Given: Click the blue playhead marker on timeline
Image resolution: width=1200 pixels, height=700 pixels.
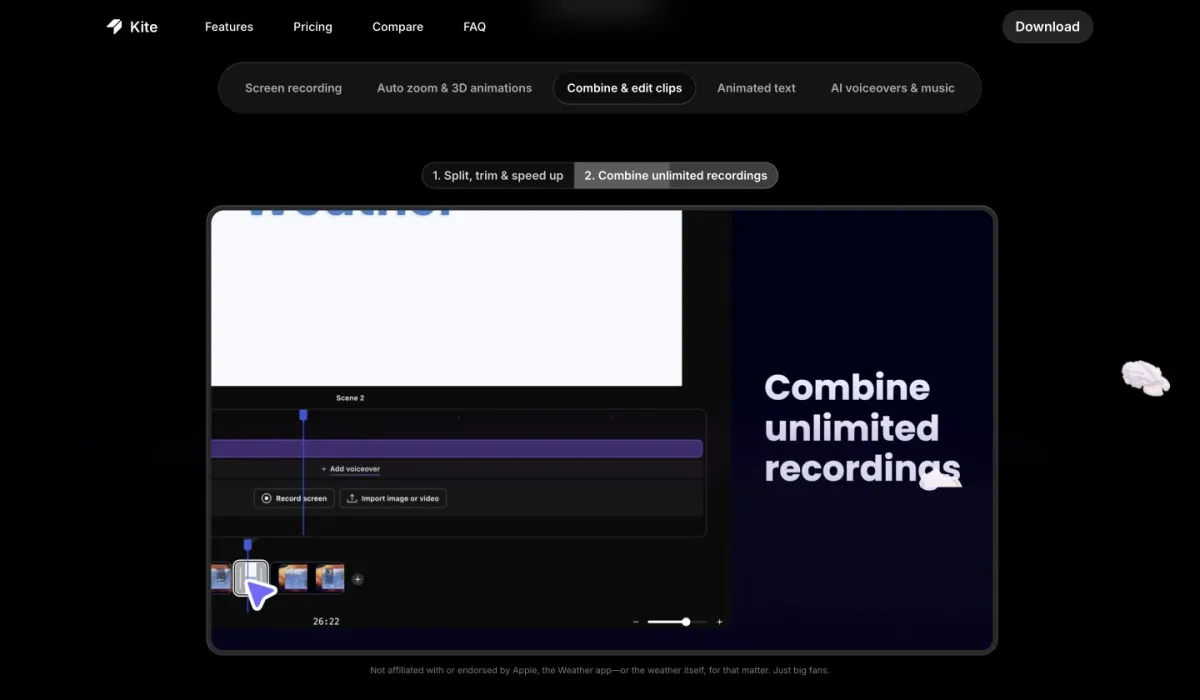Looking at the screenshot, I should 303,414.
